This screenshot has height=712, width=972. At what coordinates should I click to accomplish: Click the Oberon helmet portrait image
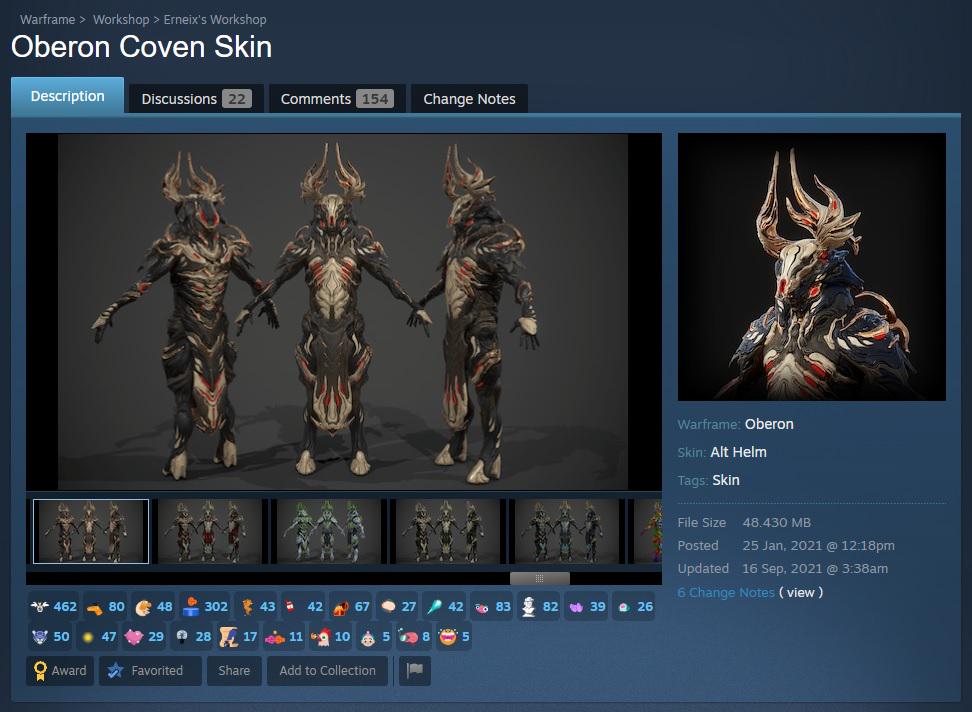811,267
